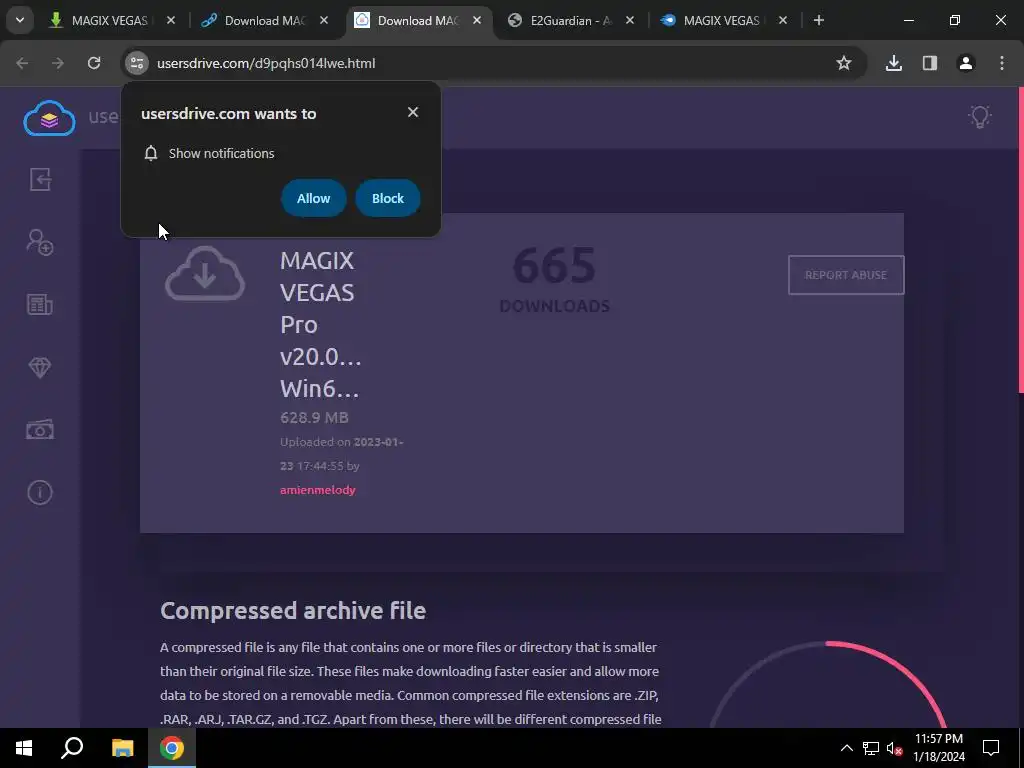Open the money earnings sidebar icon
Image resolution: width=1024 pixels, height=768 pixels.
coord(40,430)
